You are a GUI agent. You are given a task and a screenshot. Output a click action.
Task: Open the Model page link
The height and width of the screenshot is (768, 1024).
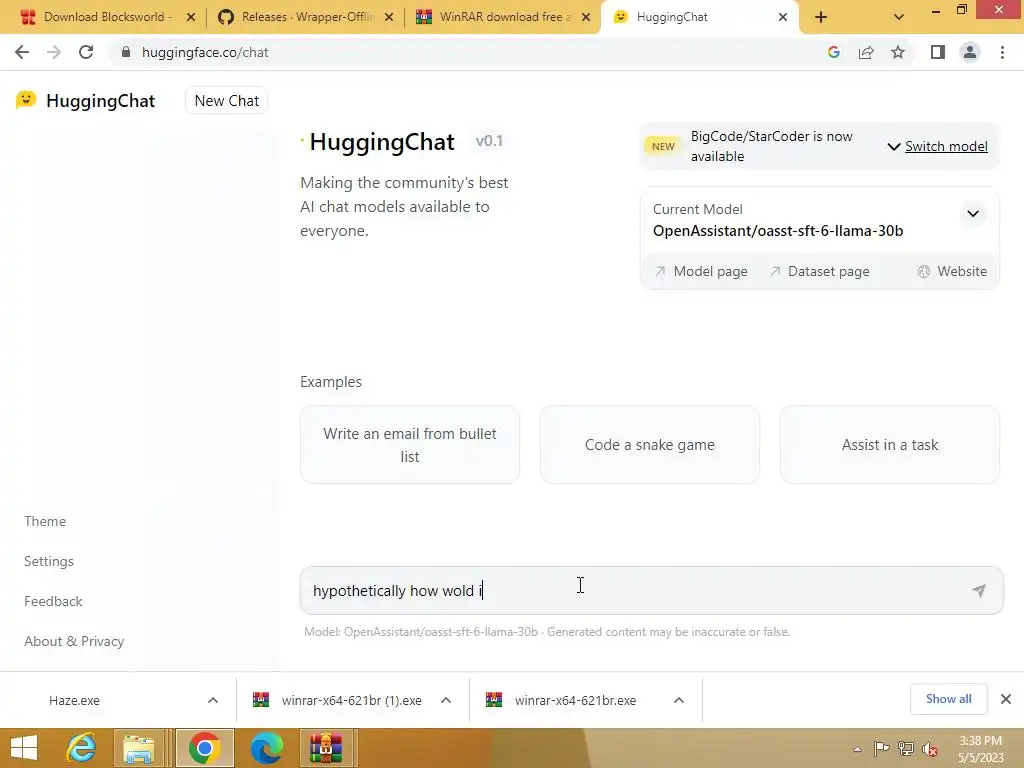click(701, 271)
